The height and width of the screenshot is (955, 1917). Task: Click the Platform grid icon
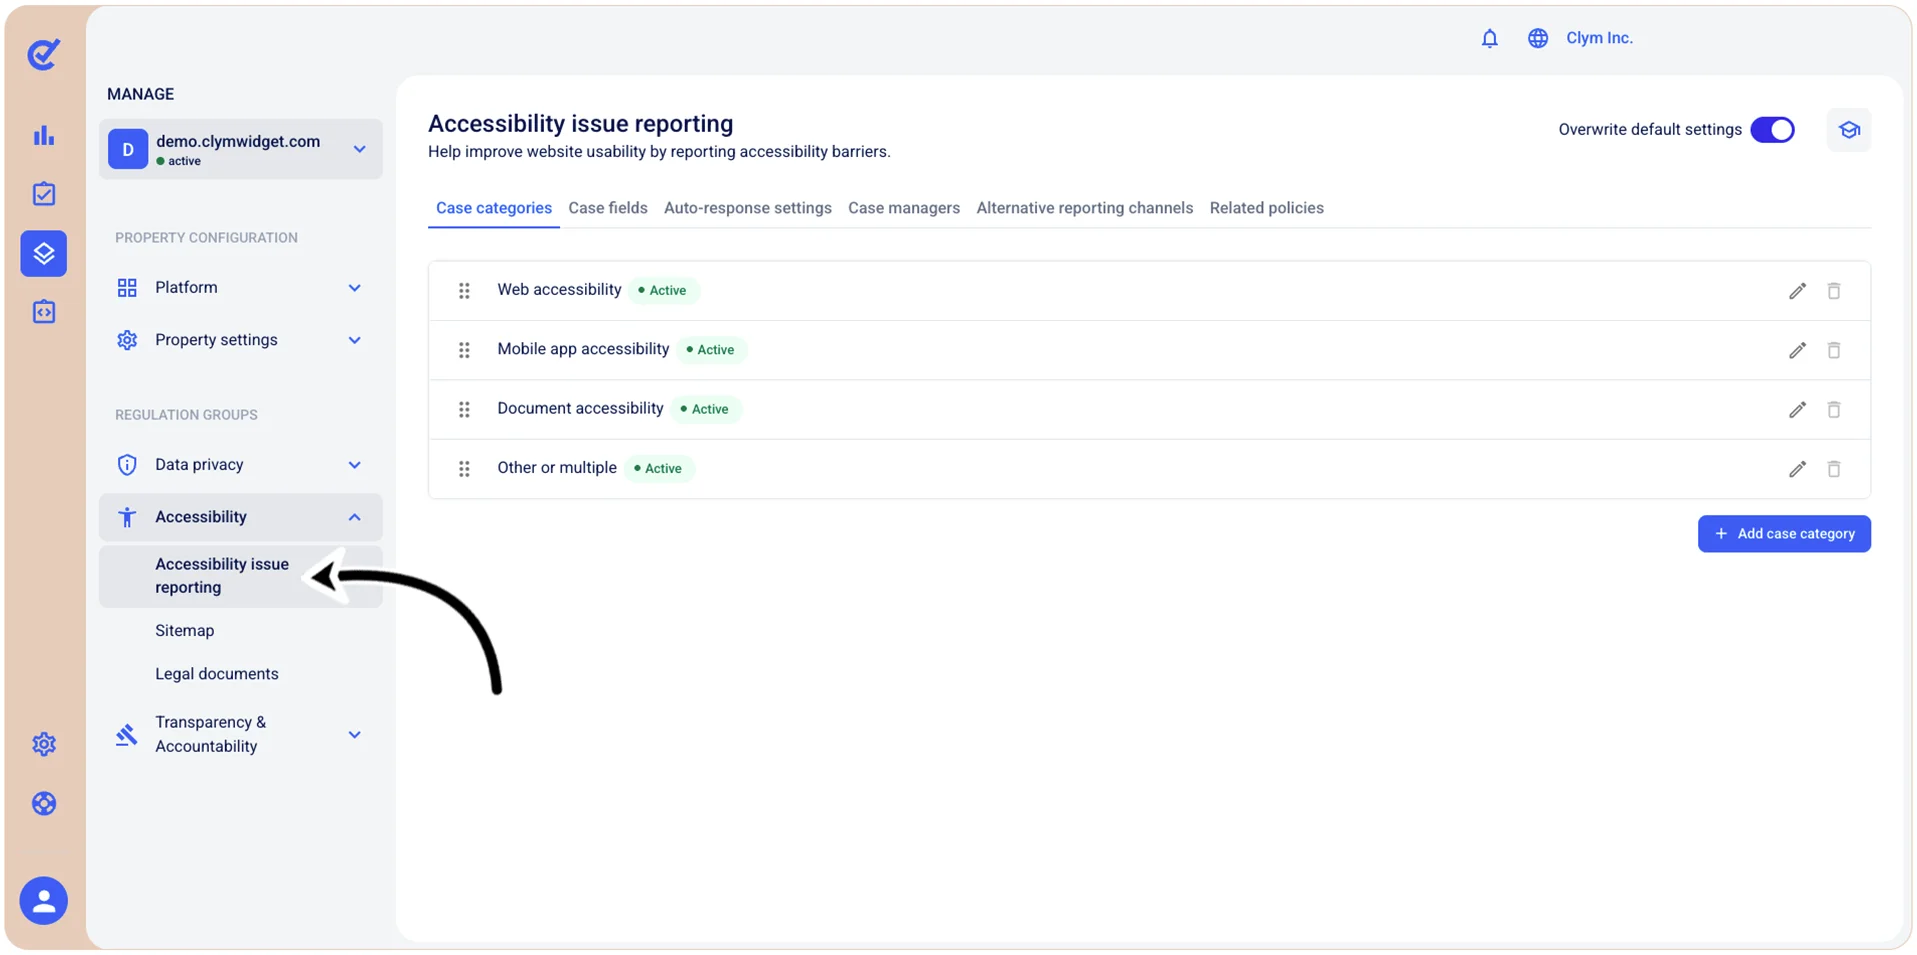(x=127, y=288)
